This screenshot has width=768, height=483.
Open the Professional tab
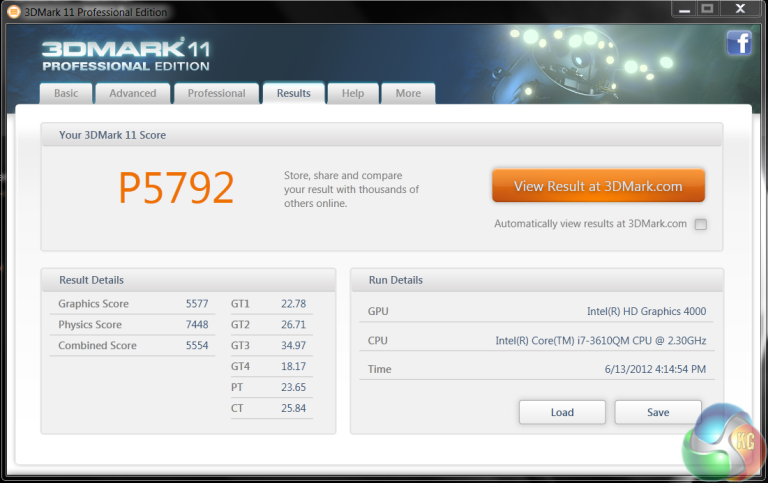[x=216, y=93]
